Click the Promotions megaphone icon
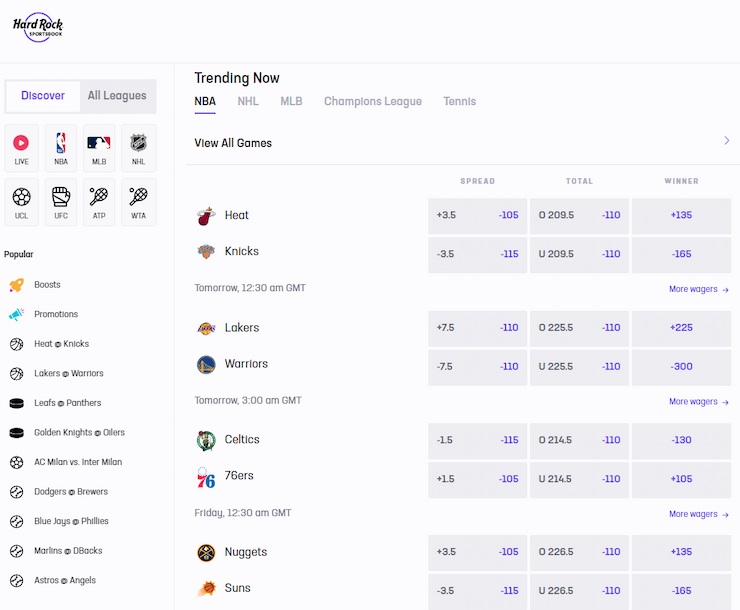This screenshot has width=740, height=610. 17,314
